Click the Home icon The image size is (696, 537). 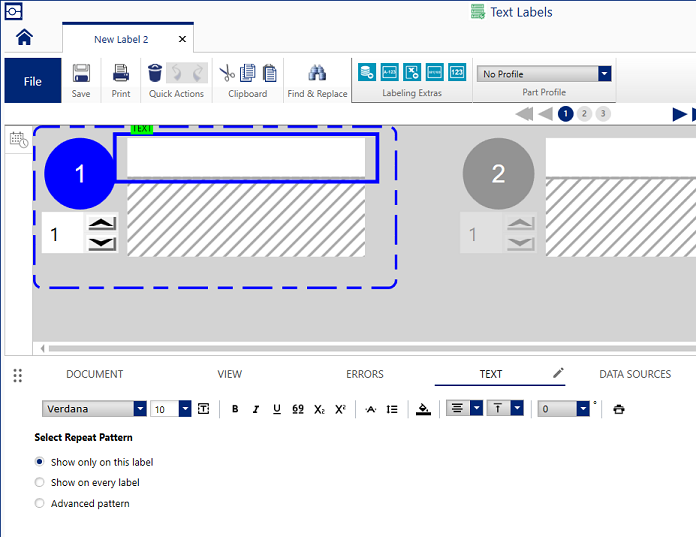pyautogui.click(x=24, y=38)
